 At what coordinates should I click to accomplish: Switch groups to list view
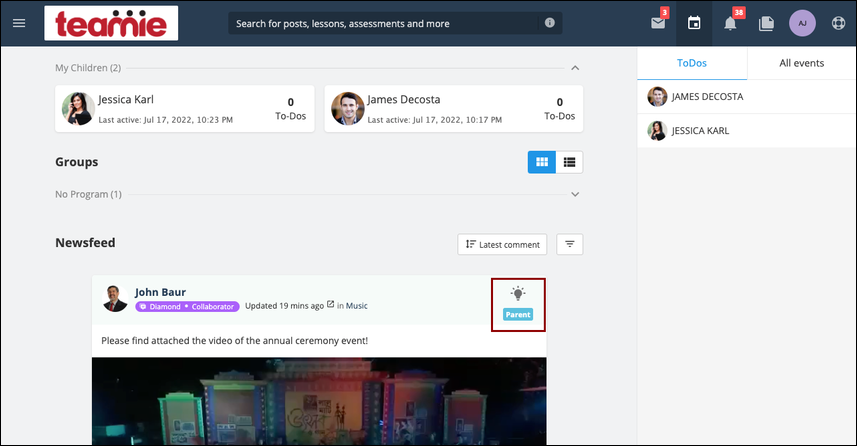coord(570,162)
